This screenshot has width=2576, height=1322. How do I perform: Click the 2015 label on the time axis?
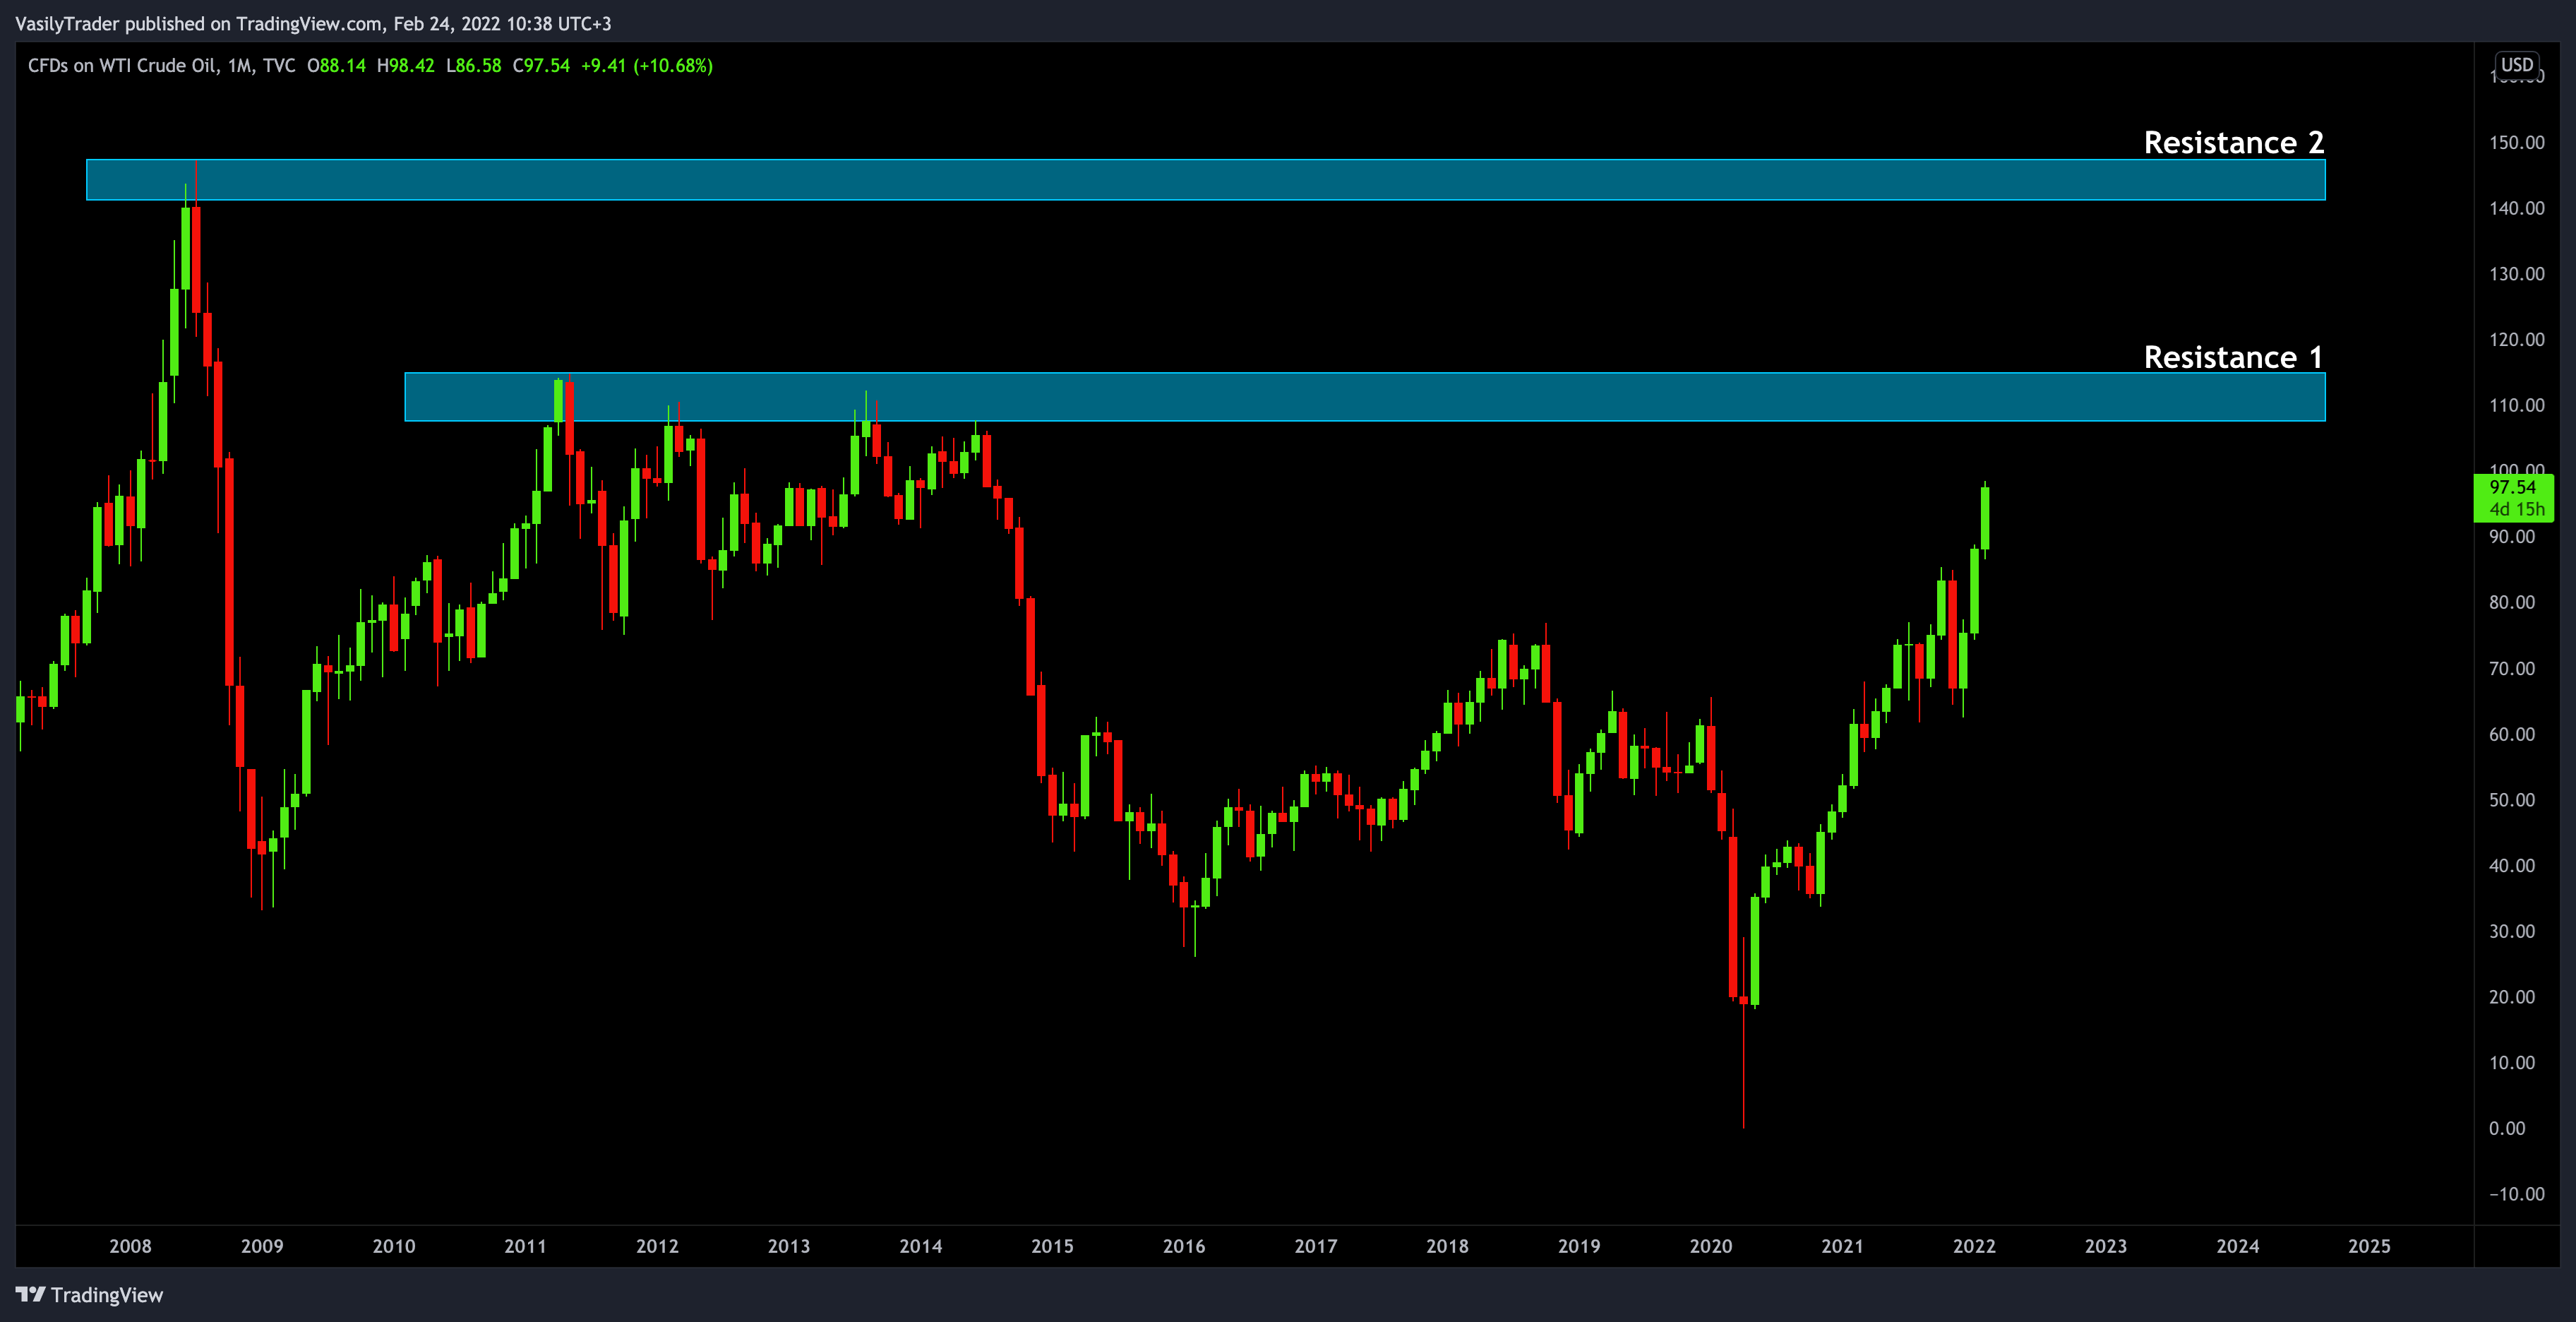1052,1246
